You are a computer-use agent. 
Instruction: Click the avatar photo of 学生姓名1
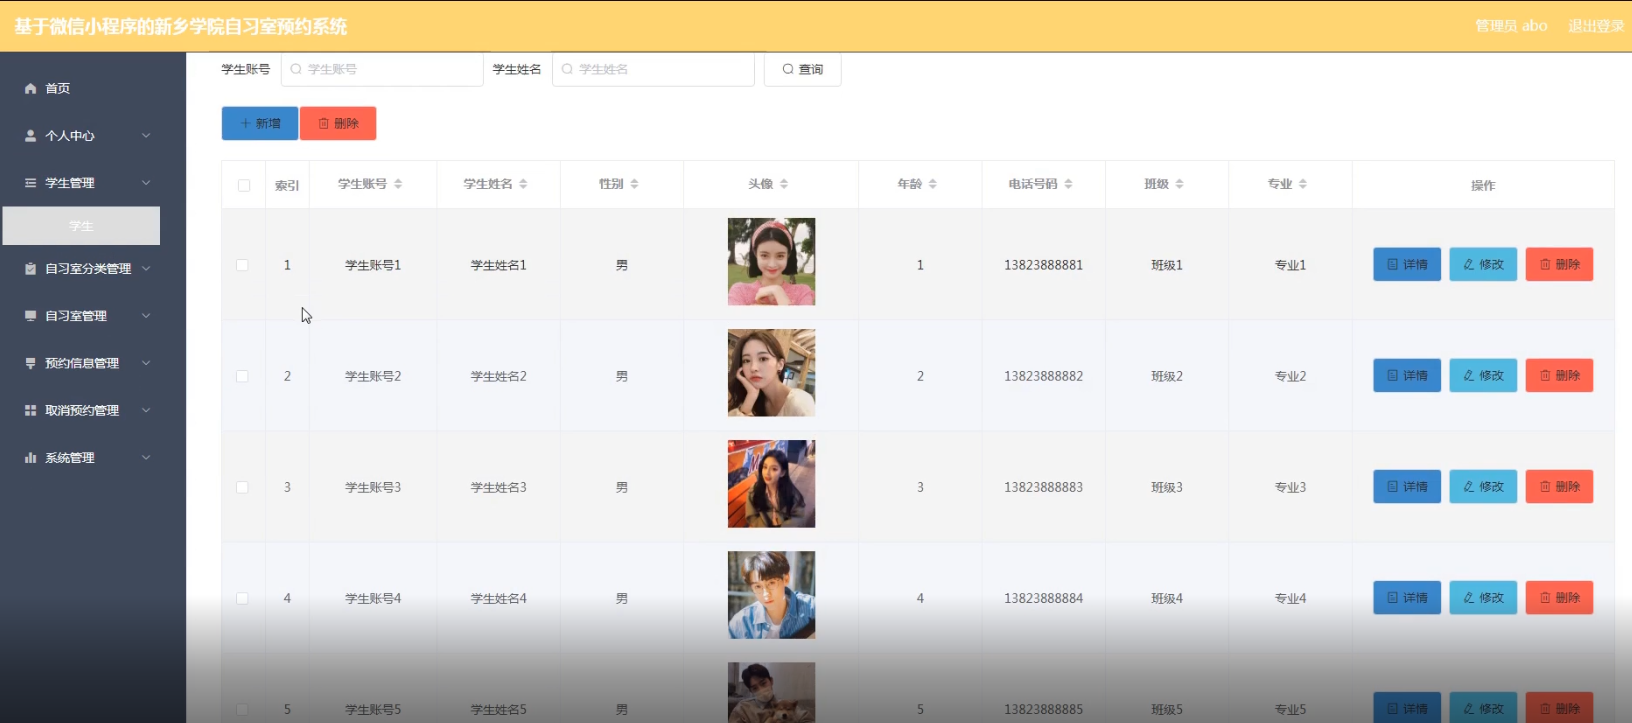[x=771, y=262]
